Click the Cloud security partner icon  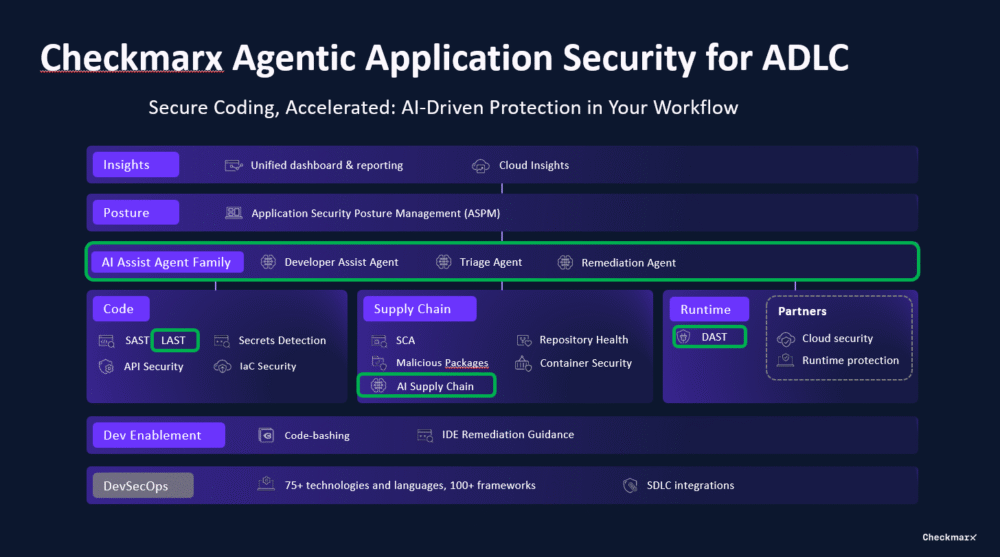(x=786, y=339)
